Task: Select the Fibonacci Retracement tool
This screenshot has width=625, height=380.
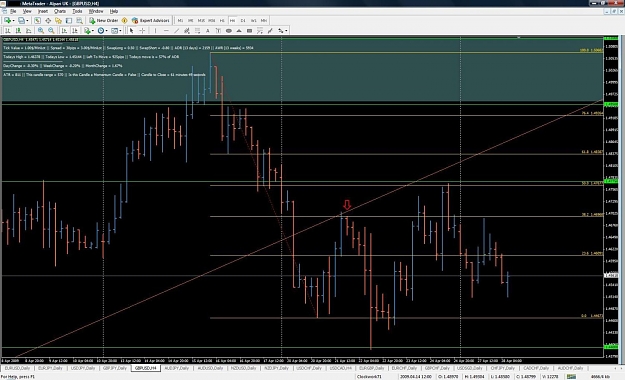Action: pos(197,30)
